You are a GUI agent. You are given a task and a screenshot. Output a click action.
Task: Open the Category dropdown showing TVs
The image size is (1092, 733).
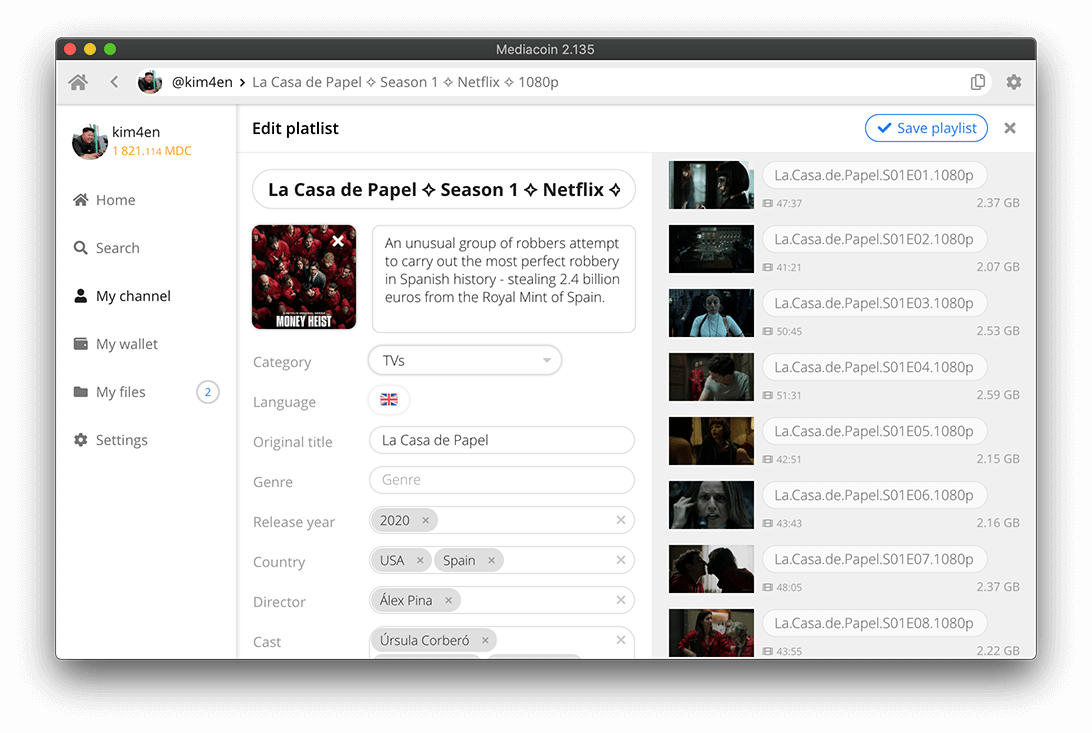(x=465, y=361)
